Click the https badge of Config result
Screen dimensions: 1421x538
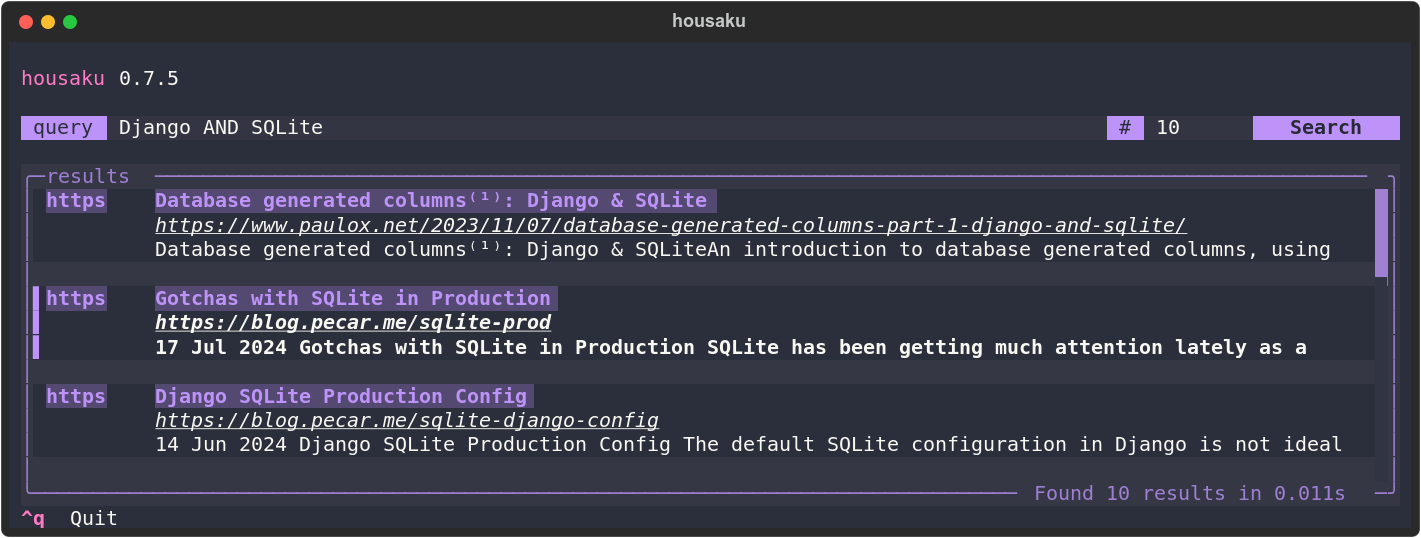coord(75,396)
